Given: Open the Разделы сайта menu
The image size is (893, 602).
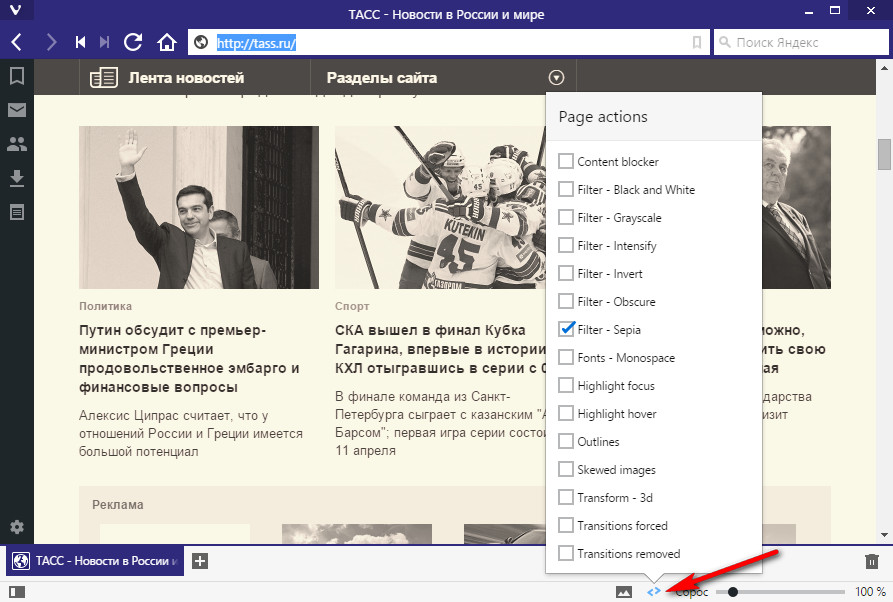Looking at the screenshot, I should coord(382,78).
